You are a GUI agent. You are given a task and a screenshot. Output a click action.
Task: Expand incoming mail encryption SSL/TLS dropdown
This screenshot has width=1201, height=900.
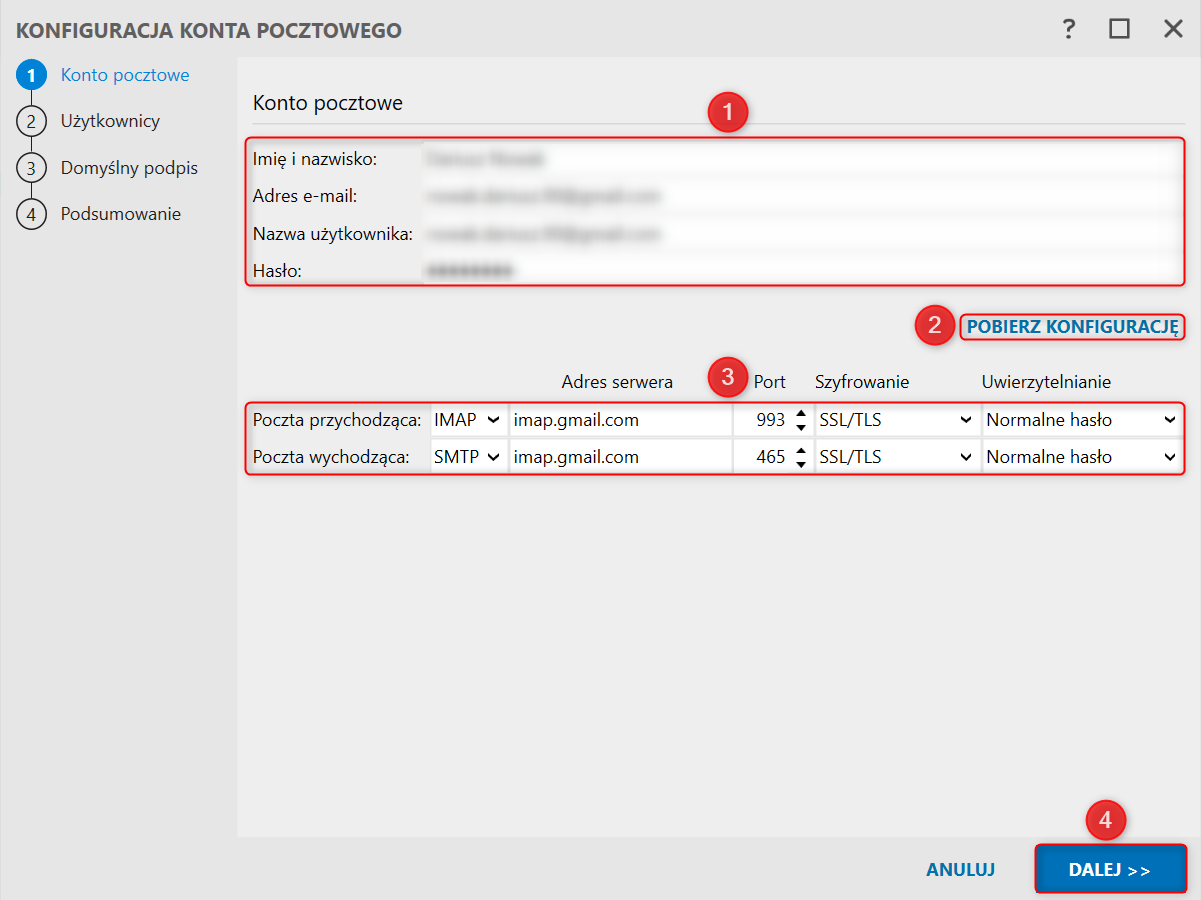click(895, 420)
